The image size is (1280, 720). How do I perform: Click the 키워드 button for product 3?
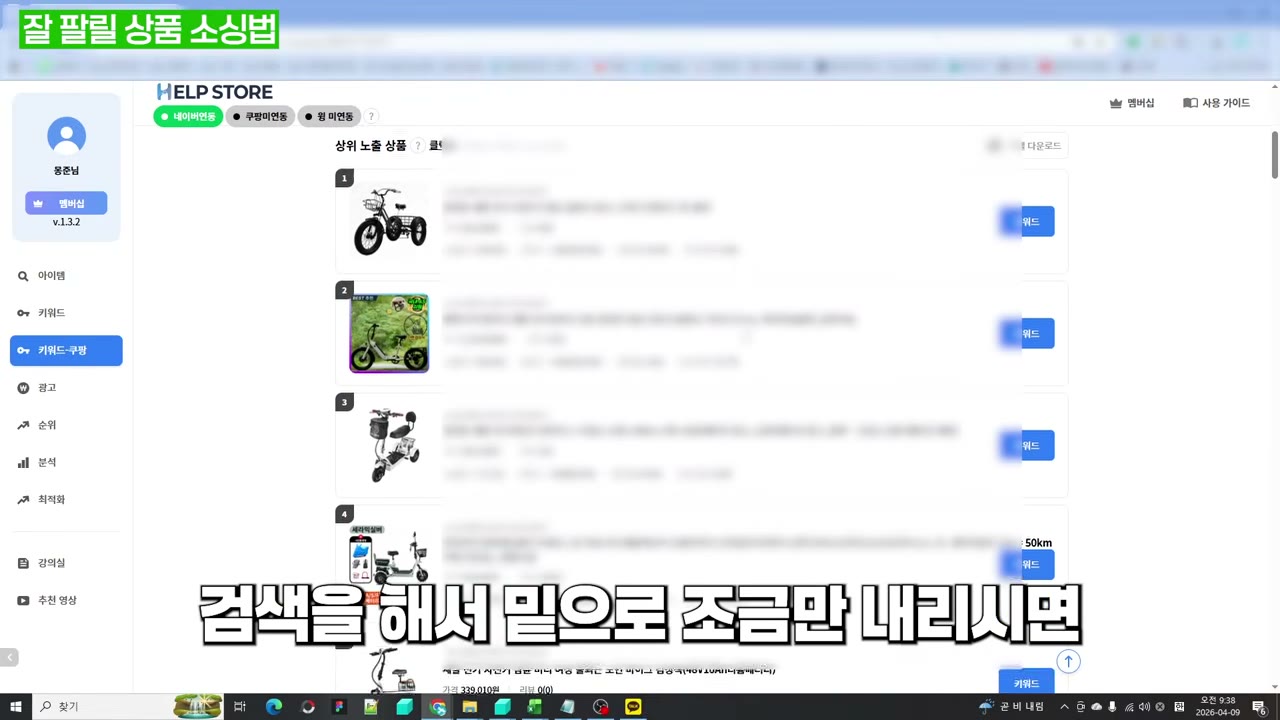point(1027,446)
